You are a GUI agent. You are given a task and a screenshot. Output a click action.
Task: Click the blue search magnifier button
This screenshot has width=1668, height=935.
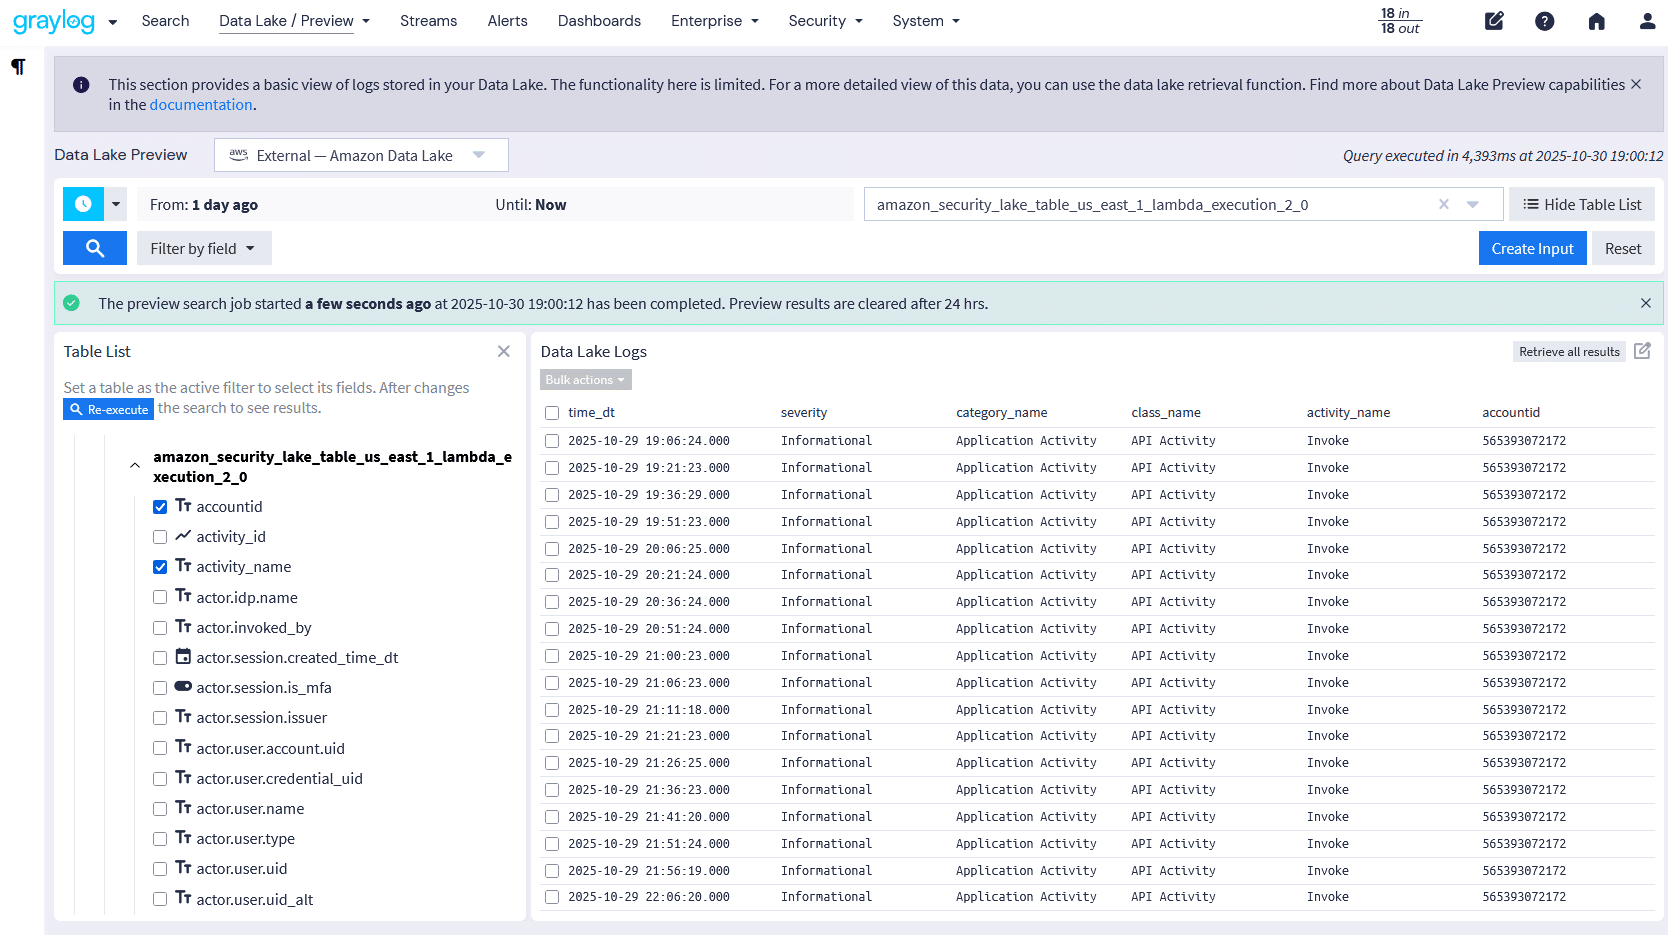[94, 248]
